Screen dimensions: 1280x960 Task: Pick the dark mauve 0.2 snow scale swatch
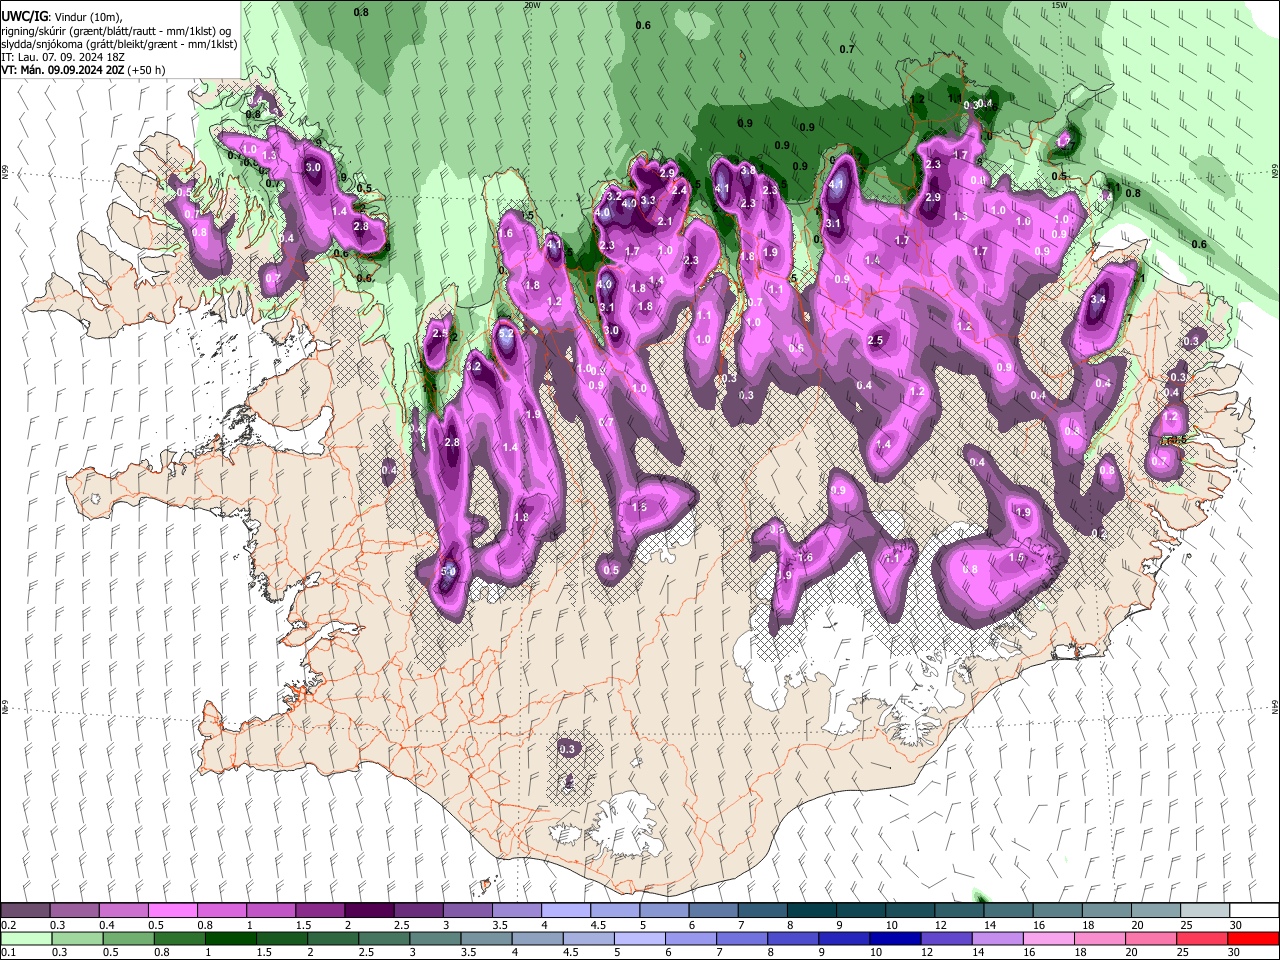click(x=25, y=911)
